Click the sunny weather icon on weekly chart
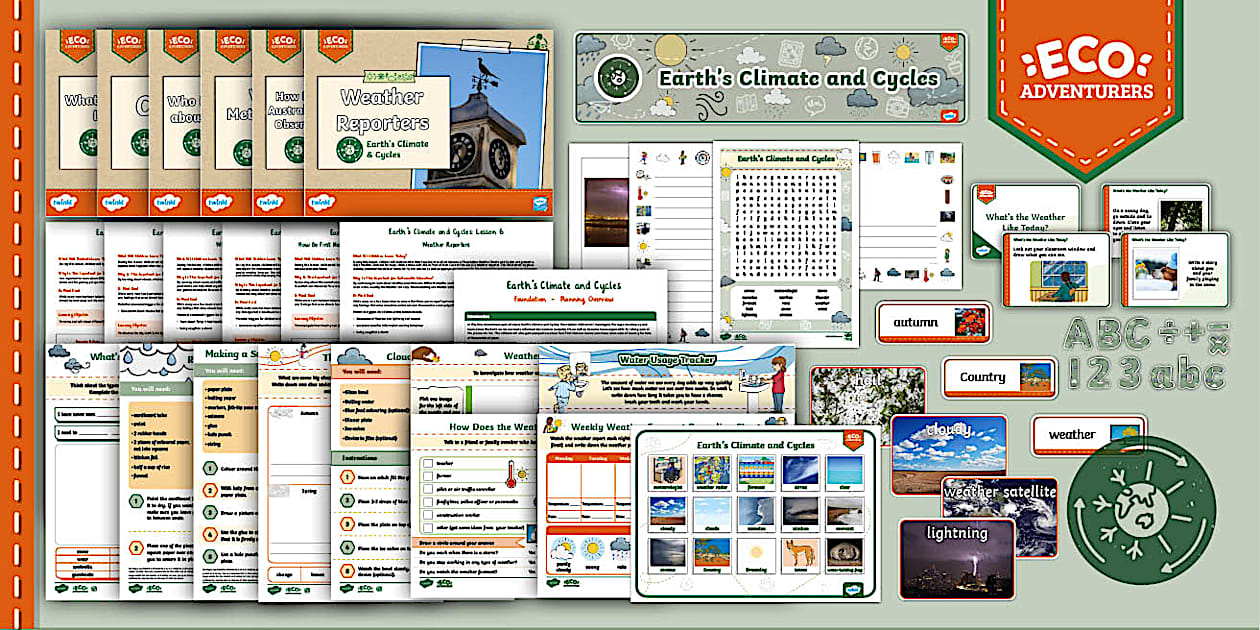Screen dimensions: 1260x630 [594, 550]
